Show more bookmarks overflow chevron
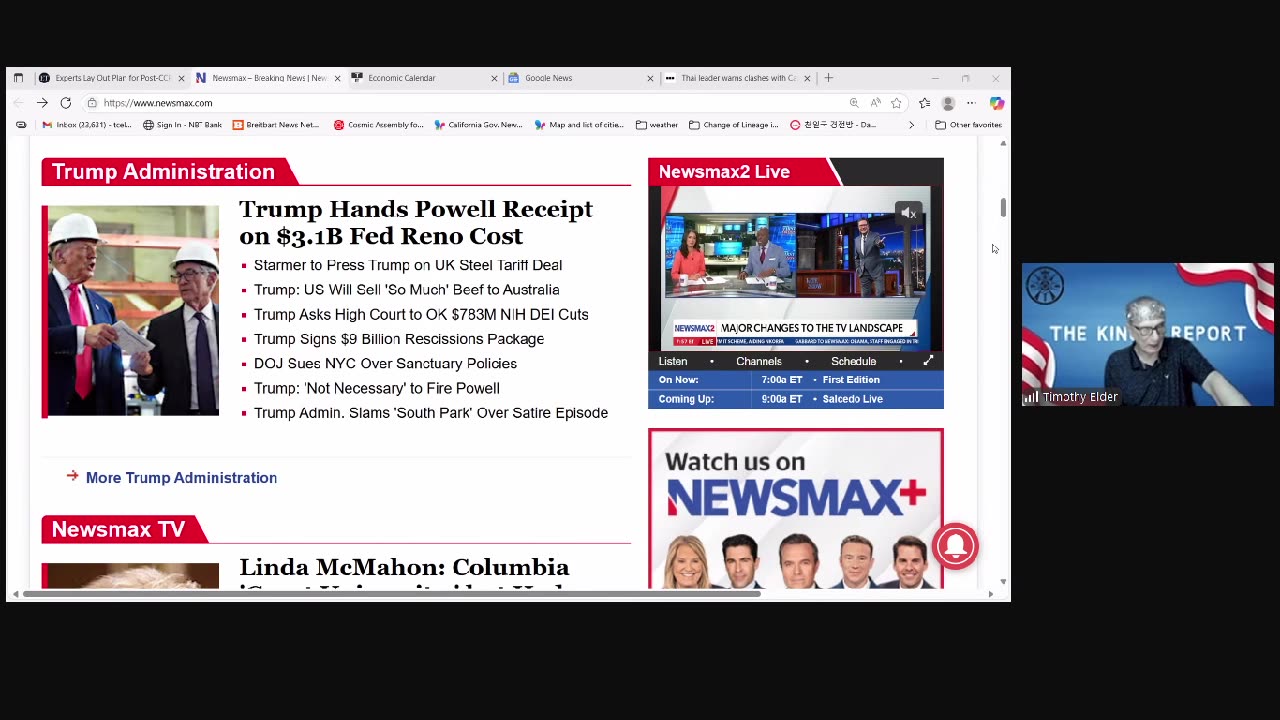1280x720 pixels. [x=911, y=125]
